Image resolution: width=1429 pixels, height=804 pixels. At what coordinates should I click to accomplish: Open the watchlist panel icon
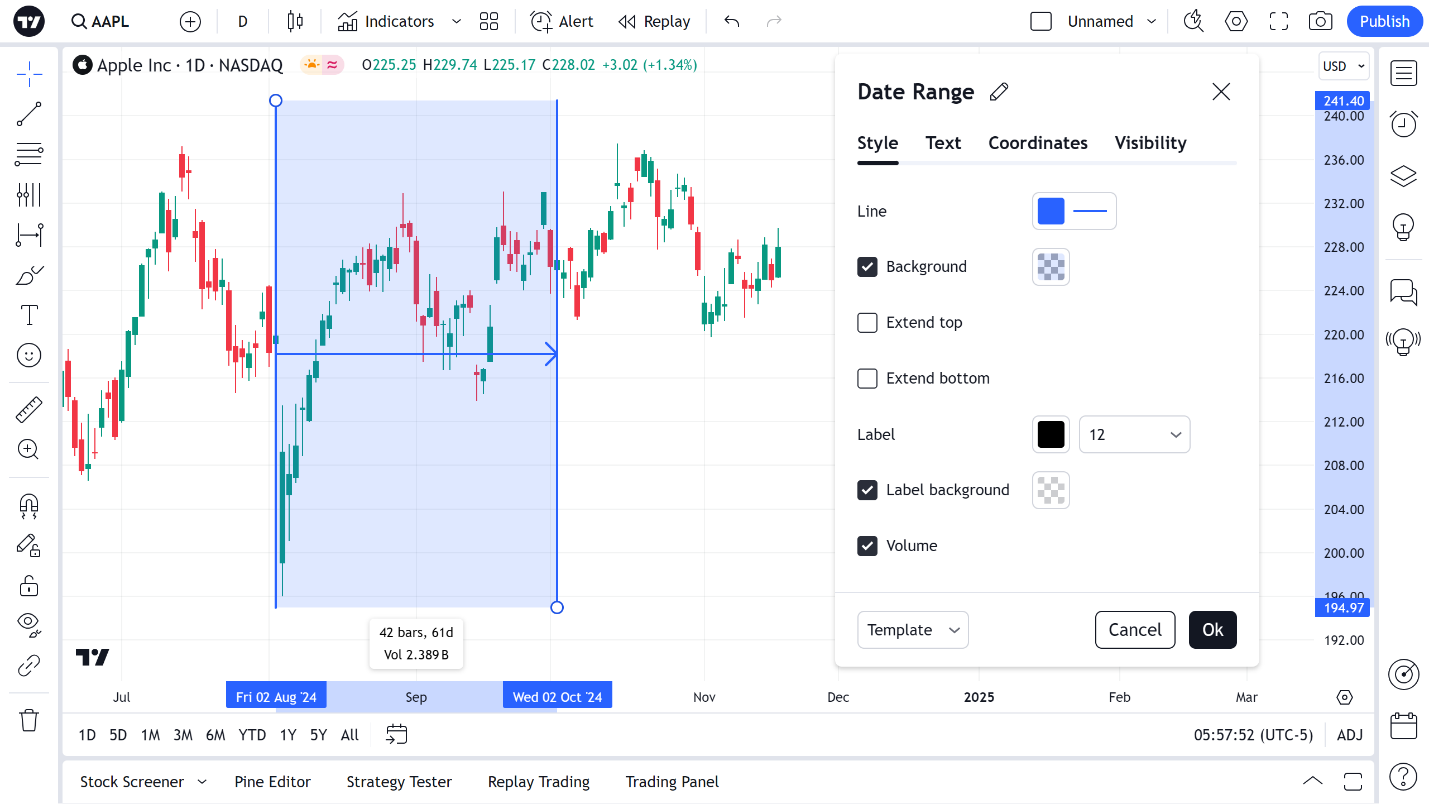point(1404,73)
